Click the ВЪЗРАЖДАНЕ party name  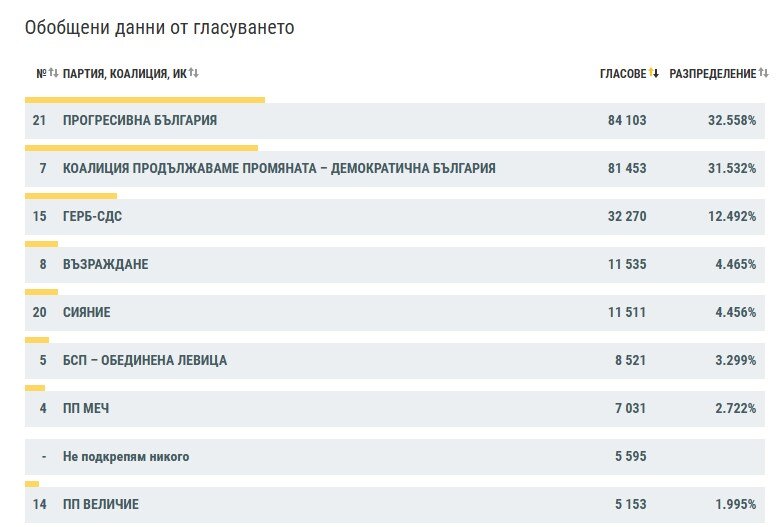pyautogui.click(x=106, y=264)
